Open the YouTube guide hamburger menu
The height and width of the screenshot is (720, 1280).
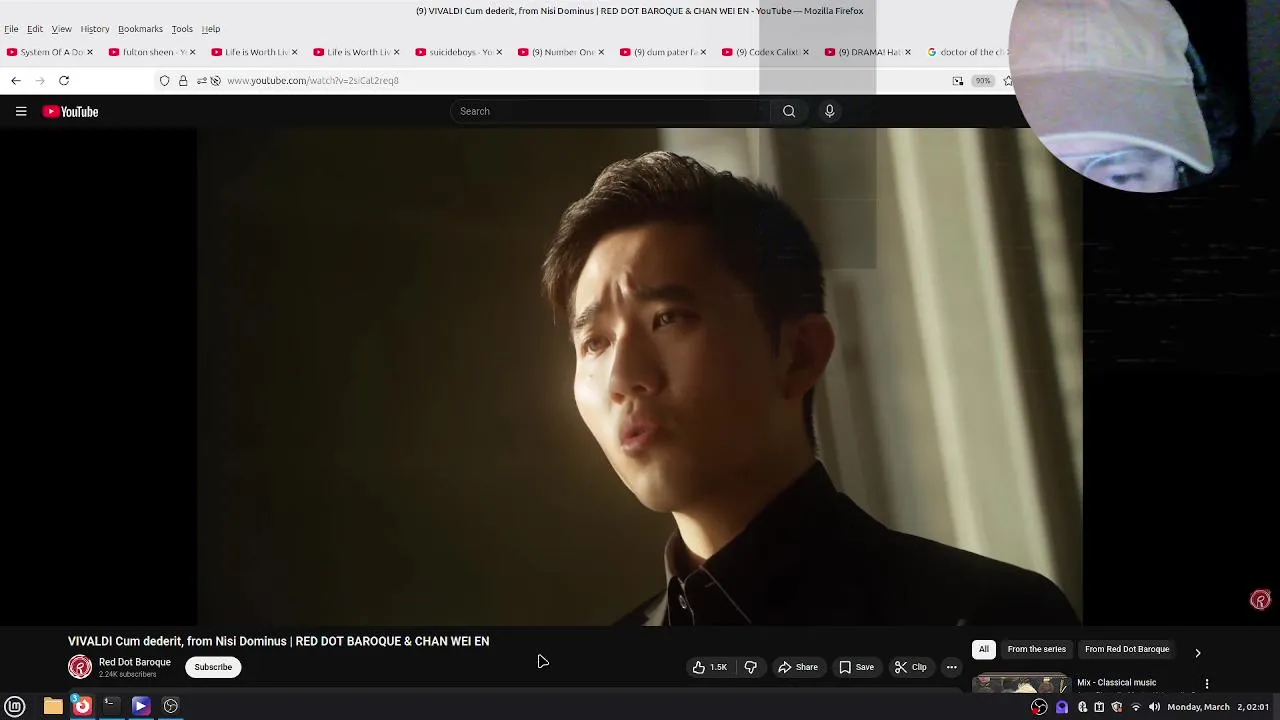click(x=21, y=111)
